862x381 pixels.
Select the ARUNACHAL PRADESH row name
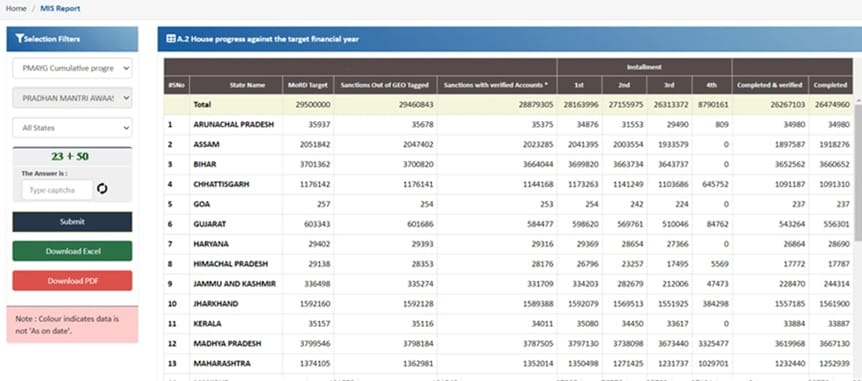tap(233, 125)
